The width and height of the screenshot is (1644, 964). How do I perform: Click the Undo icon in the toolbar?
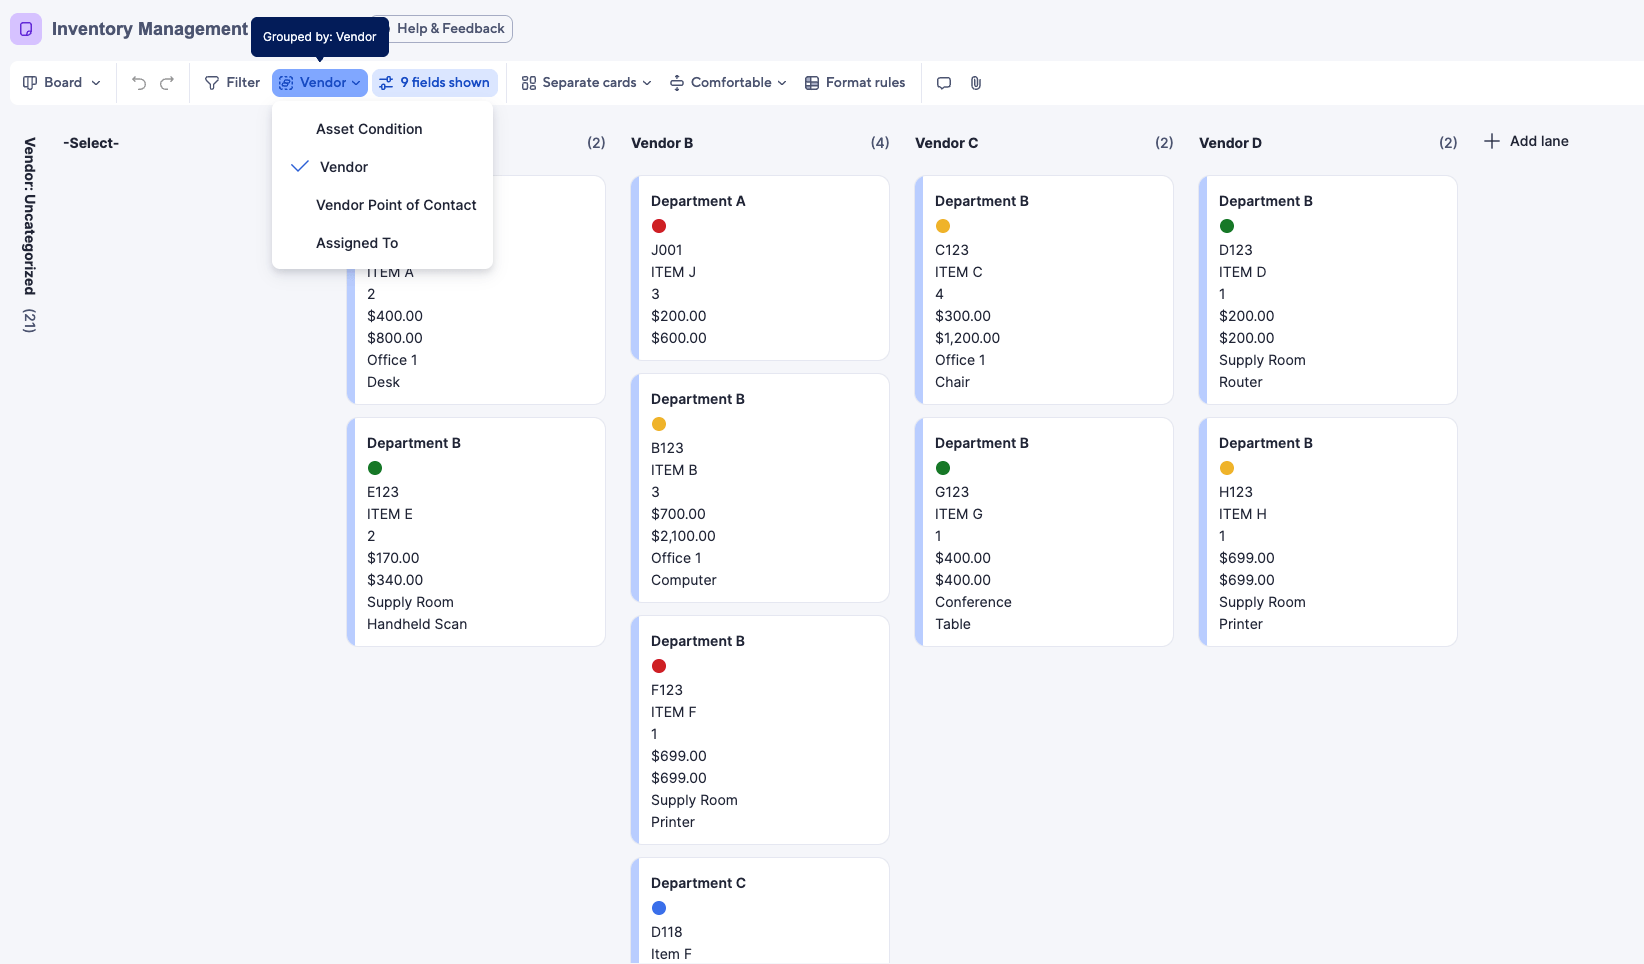click(137, 82)
